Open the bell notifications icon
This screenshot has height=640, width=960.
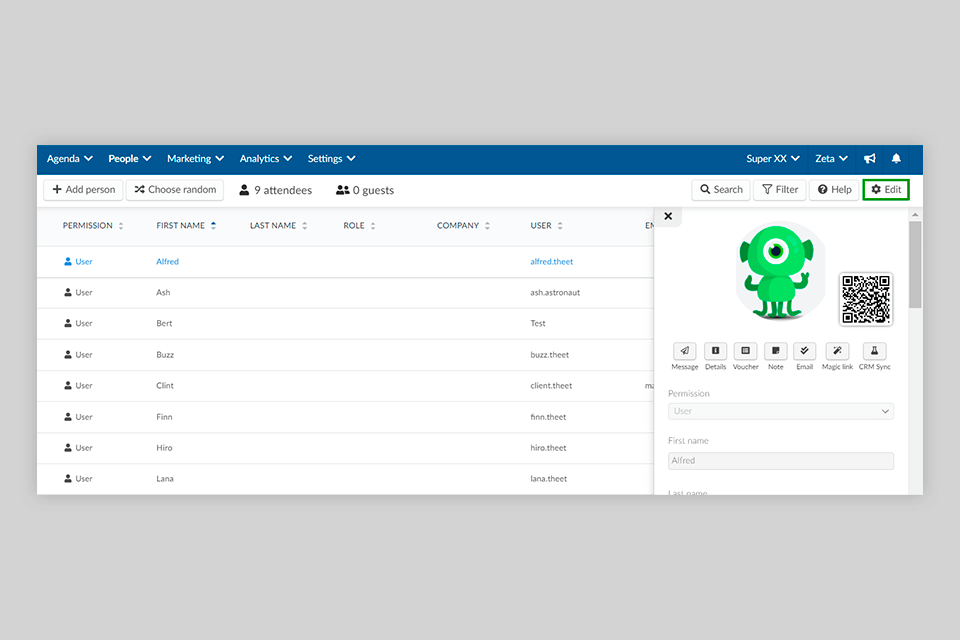tap(896, 159)
